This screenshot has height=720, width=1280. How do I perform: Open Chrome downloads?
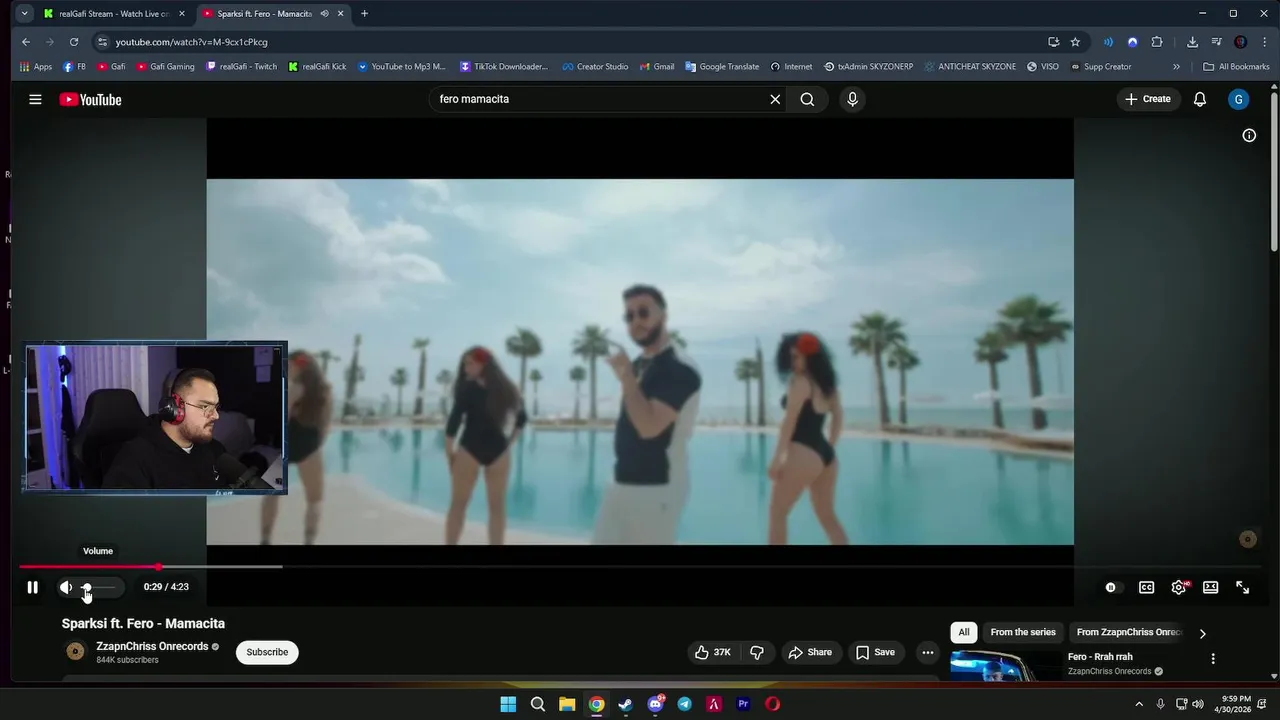tap(1192, 42)
